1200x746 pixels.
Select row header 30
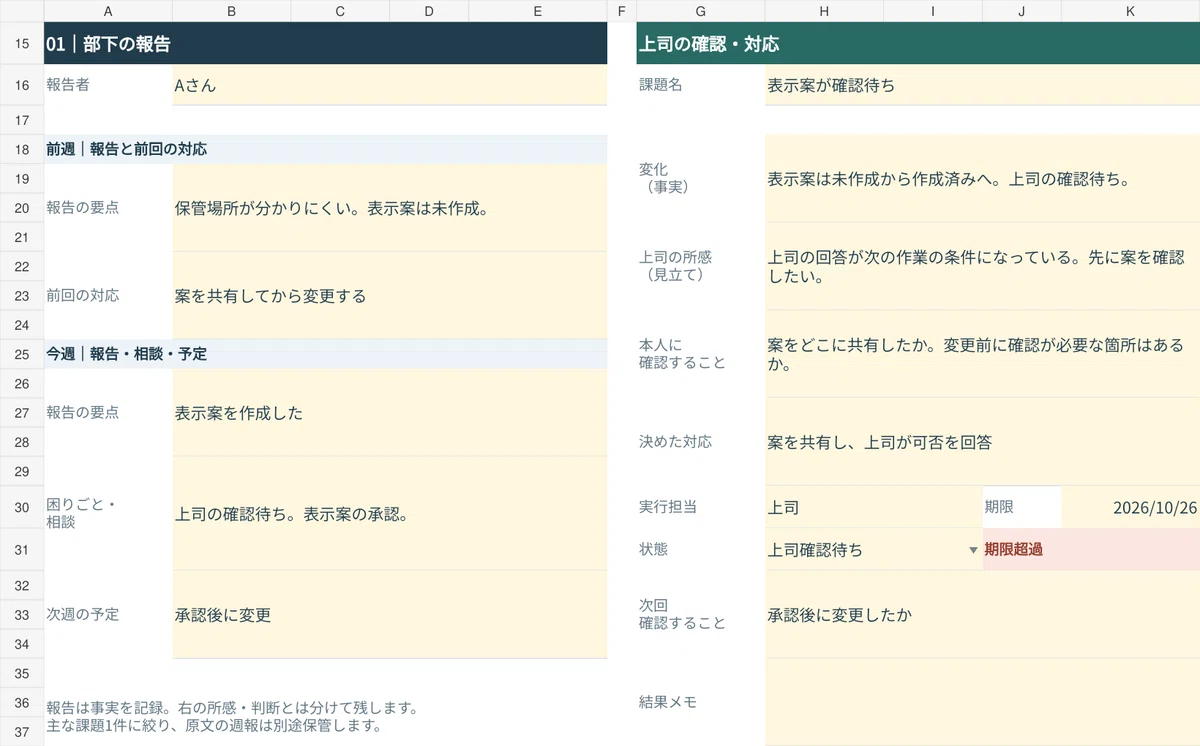[22, 507]
